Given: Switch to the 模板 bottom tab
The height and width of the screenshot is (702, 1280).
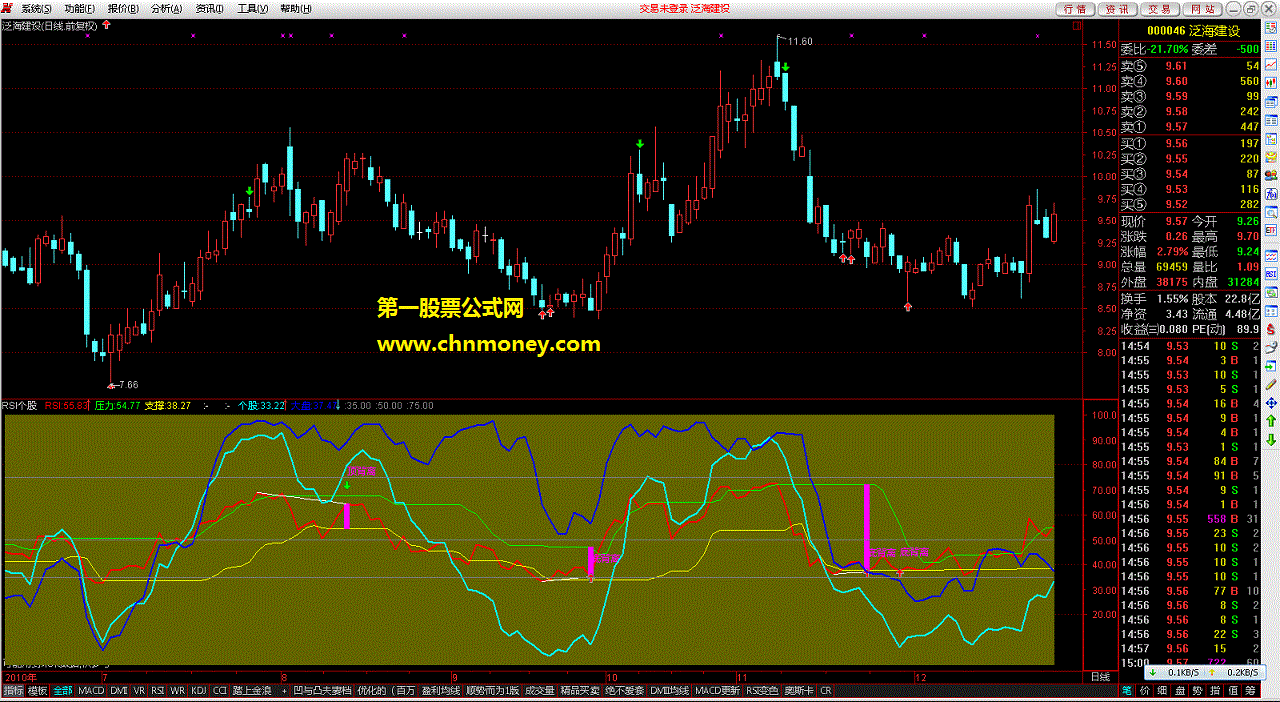Looking at the screenshot, I should point(38,690).
